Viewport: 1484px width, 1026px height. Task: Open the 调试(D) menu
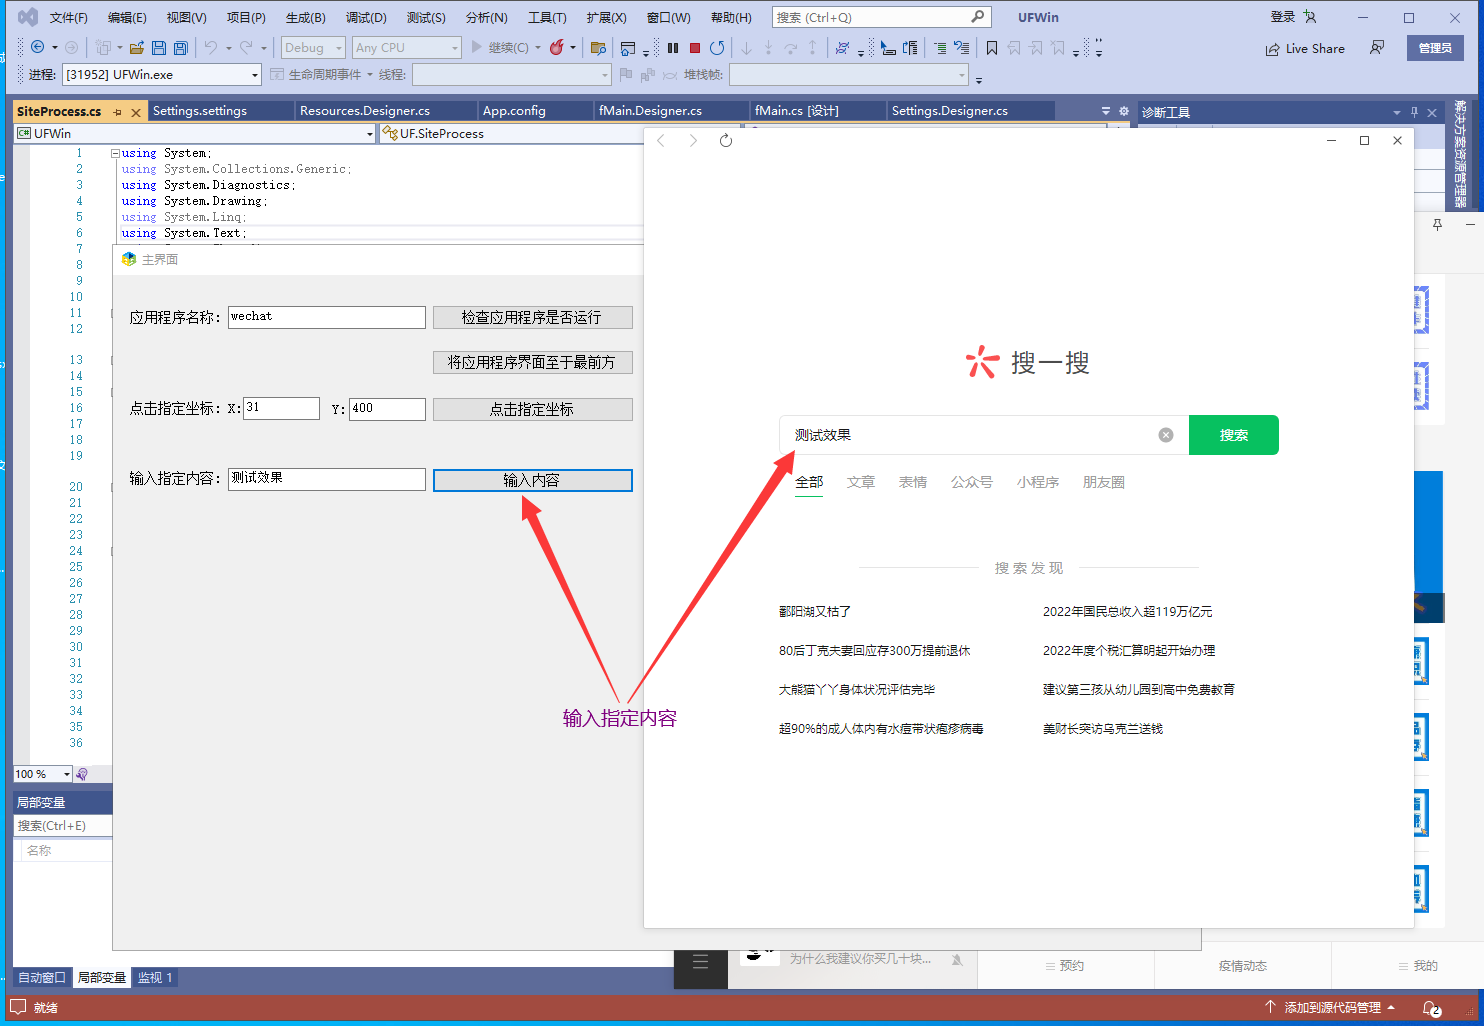pyautogui.click(x=366, y=17)
